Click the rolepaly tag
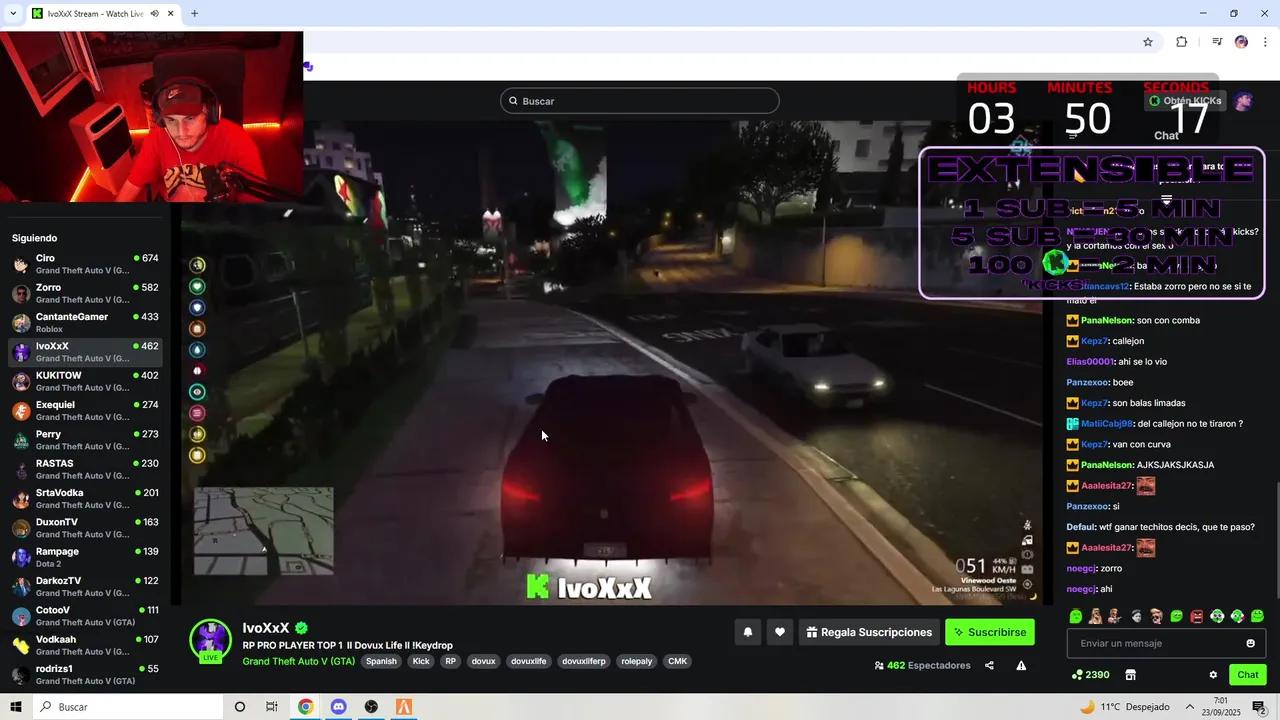Screen dimensions: 1280x720 [x=637, y=661]
